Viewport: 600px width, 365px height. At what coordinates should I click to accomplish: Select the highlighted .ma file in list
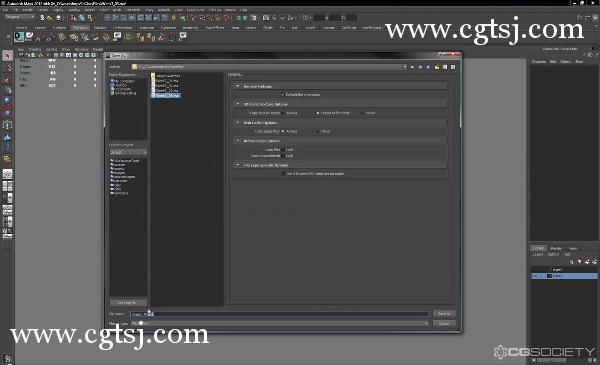coord(166,95)
